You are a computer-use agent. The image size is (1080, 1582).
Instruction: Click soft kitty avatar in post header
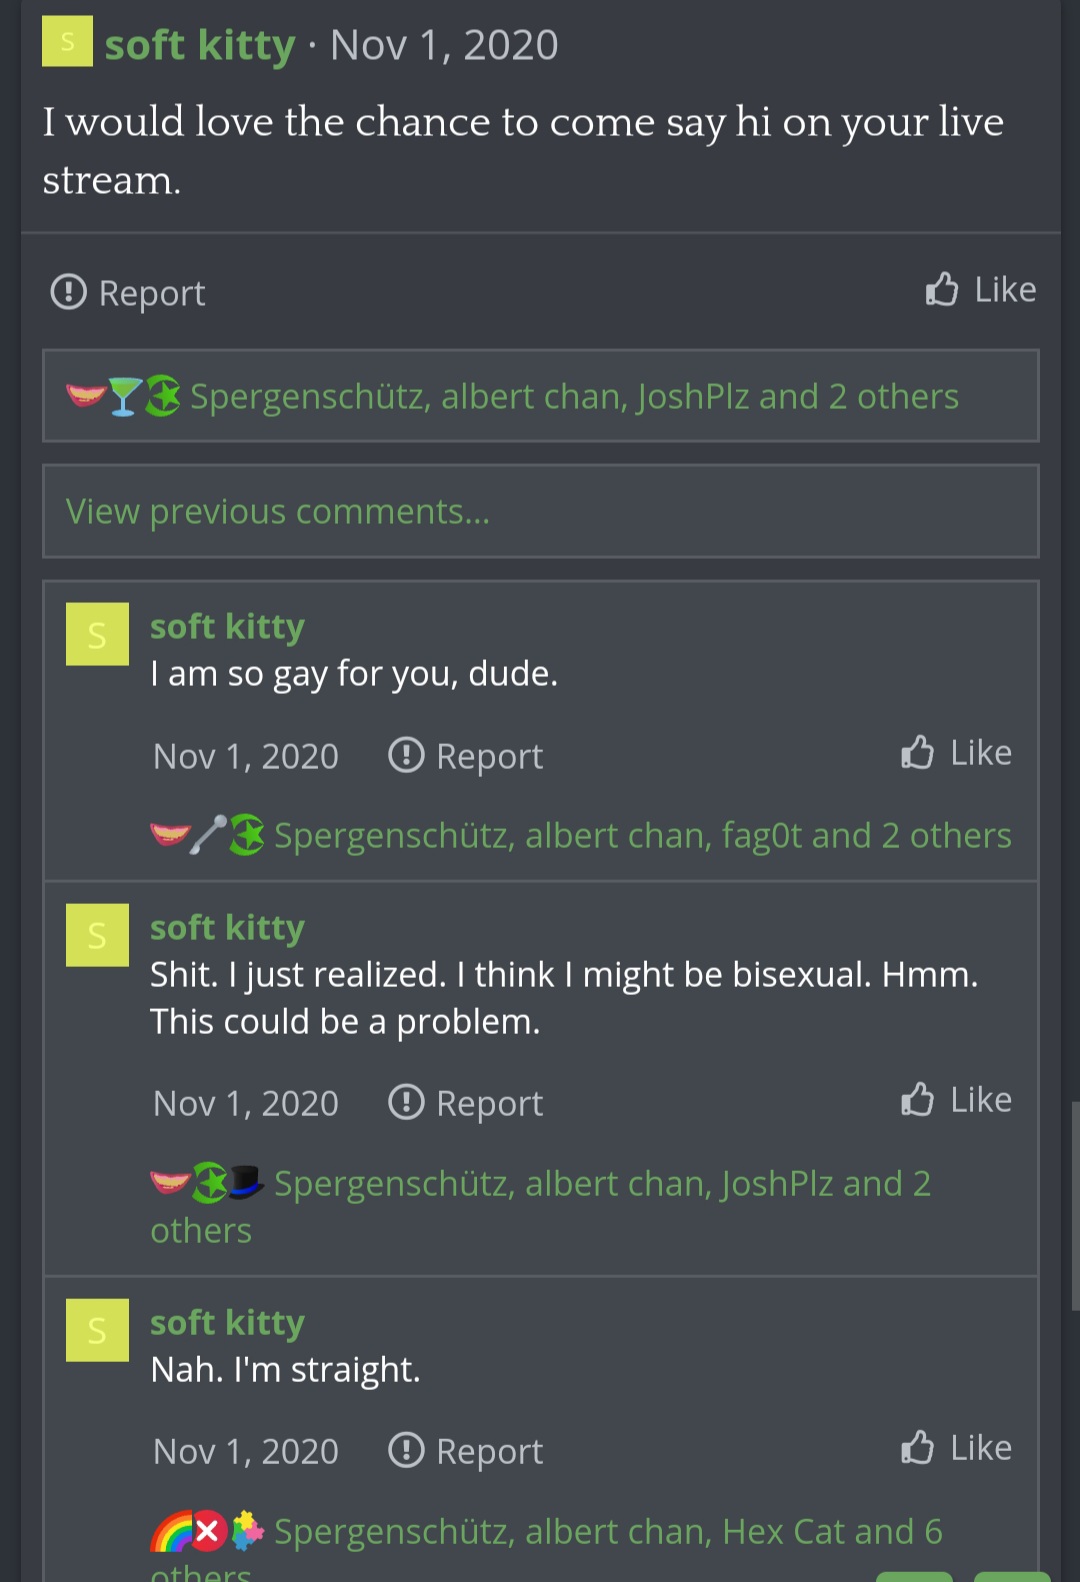pos(67,42)
